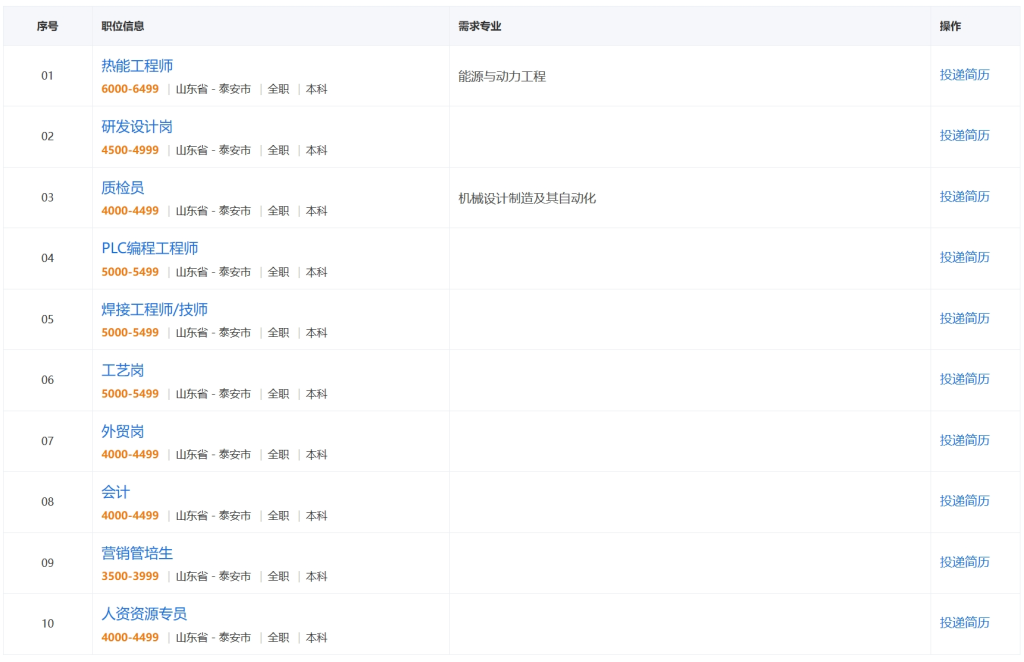Select the 职位信息 column header
The height and width of the screenshot is (662, 1024).
pos(123,26)
